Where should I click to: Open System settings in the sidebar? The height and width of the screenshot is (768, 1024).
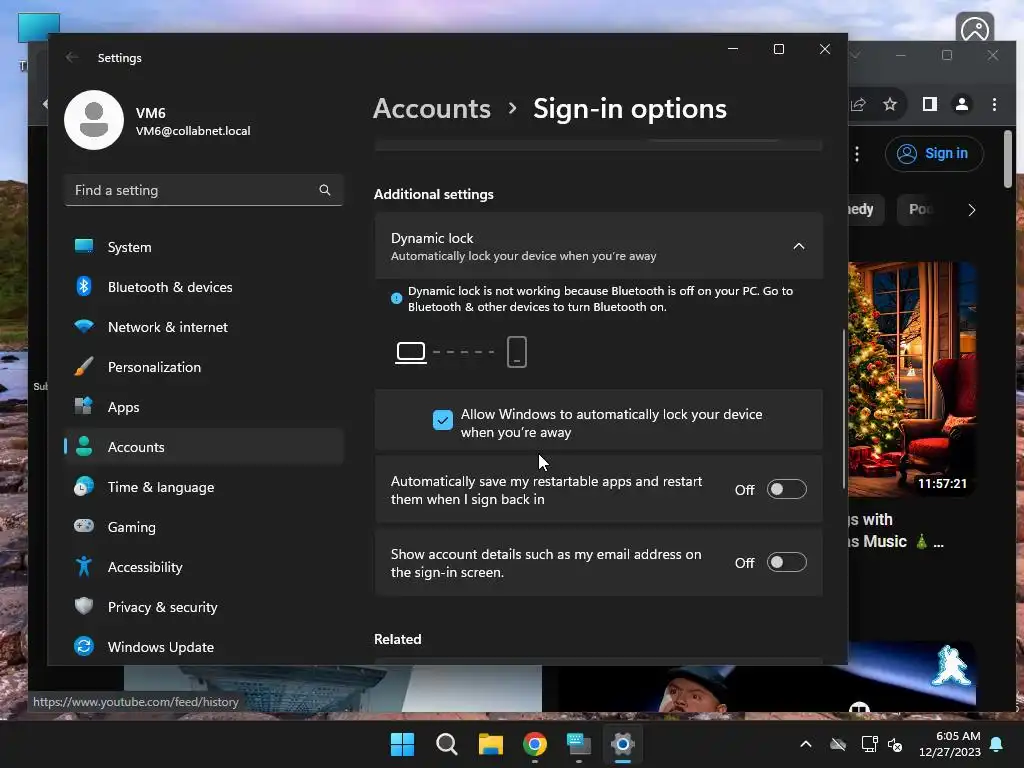[x=204, y=247]
